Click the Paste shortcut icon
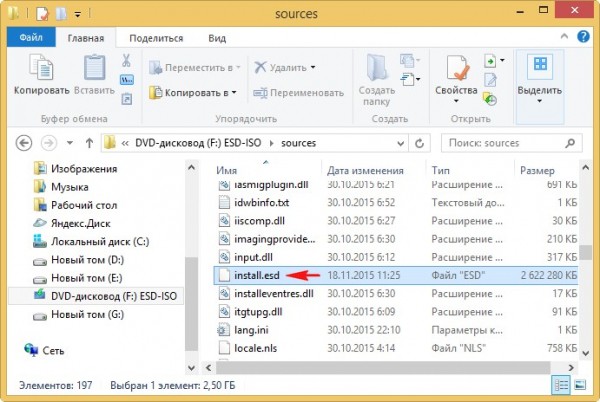This screenshot has width=600, height=402. click(127, 99)
